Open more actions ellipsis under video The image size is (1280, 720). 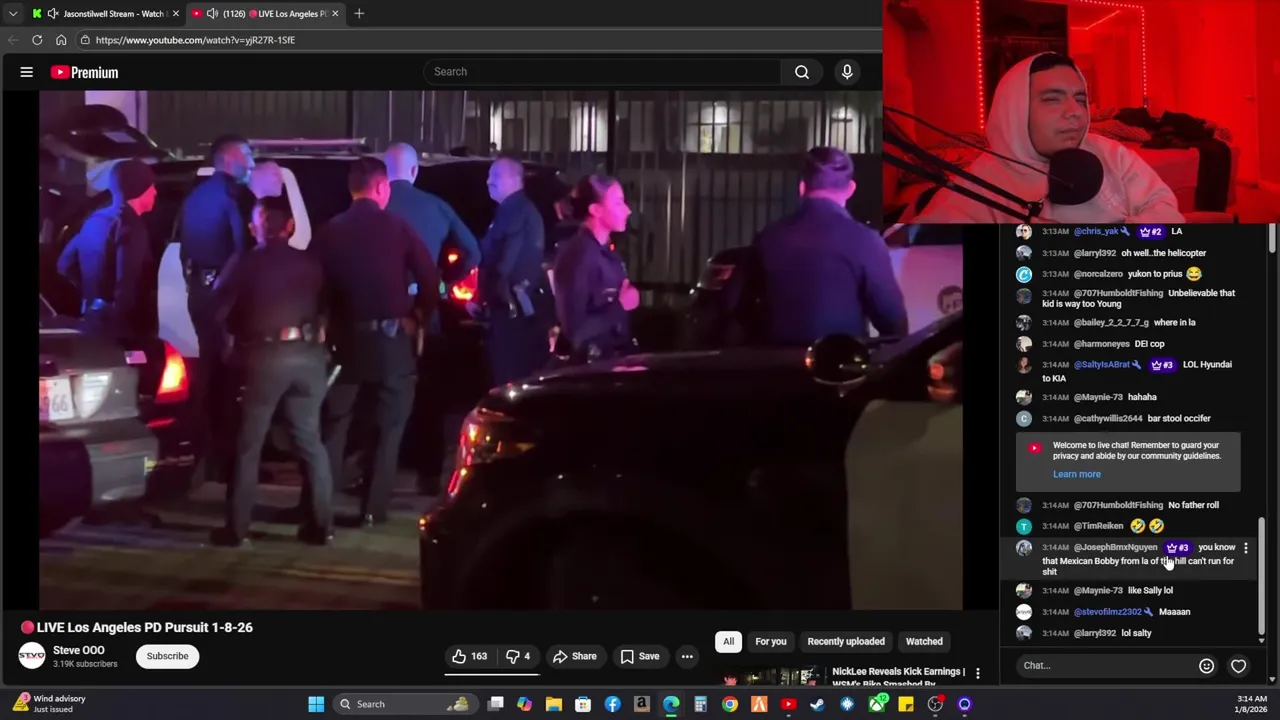[687, 656]
